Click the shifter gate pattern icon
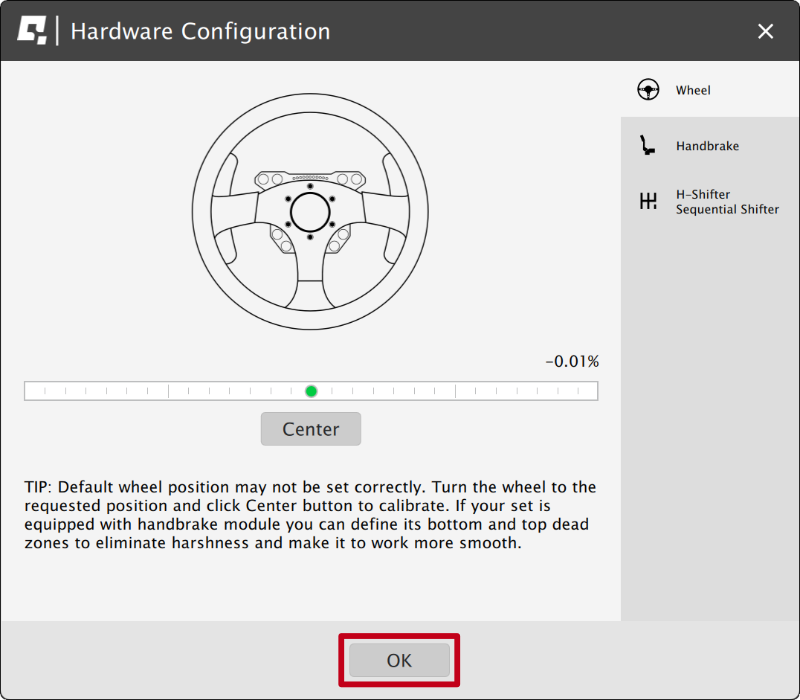 point(648,200)
